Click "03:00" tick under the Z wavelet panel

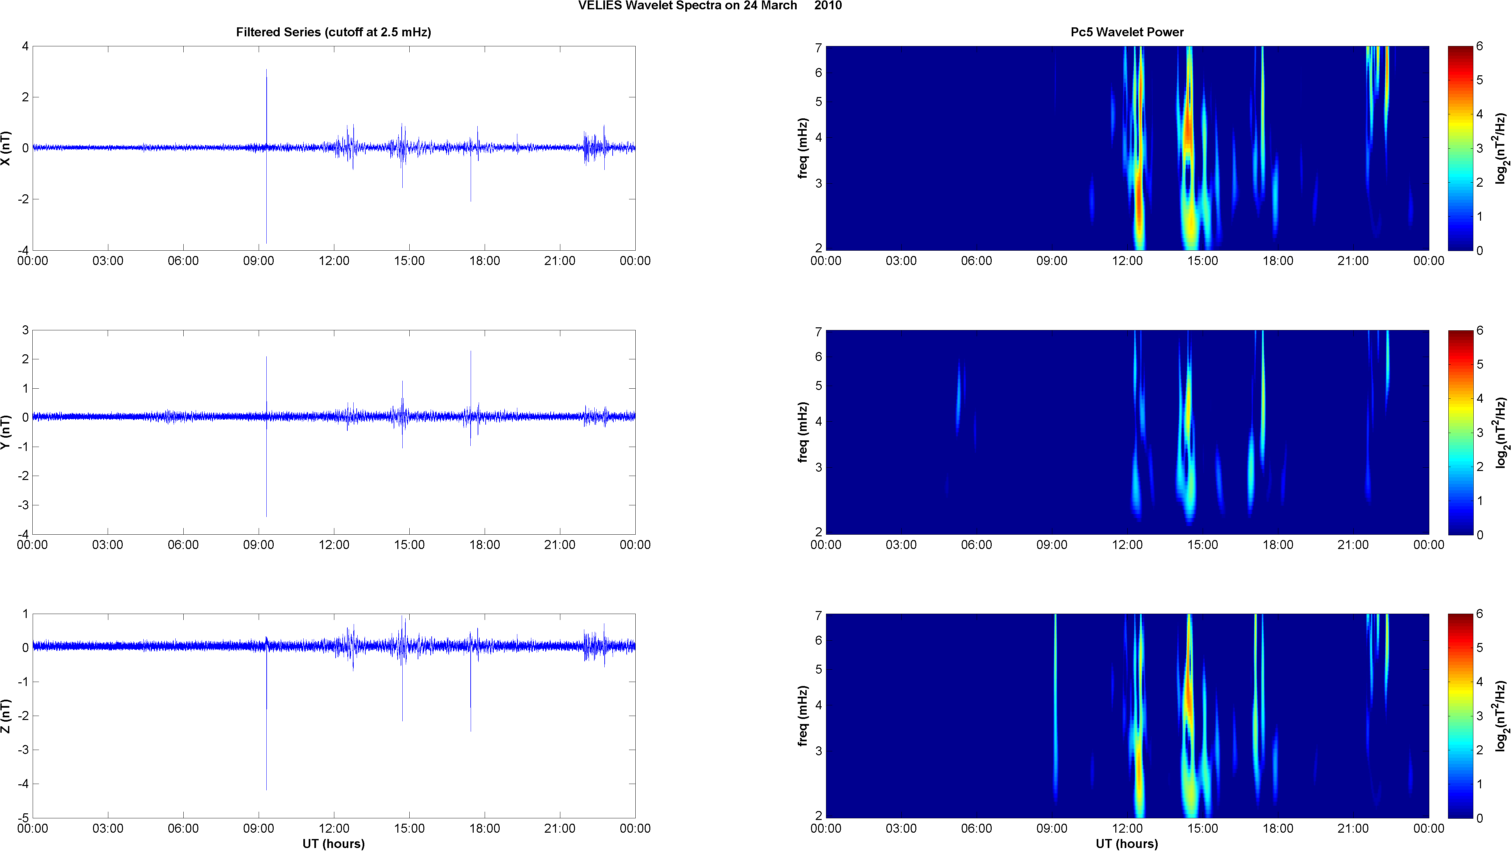click(x=901, y=829)
